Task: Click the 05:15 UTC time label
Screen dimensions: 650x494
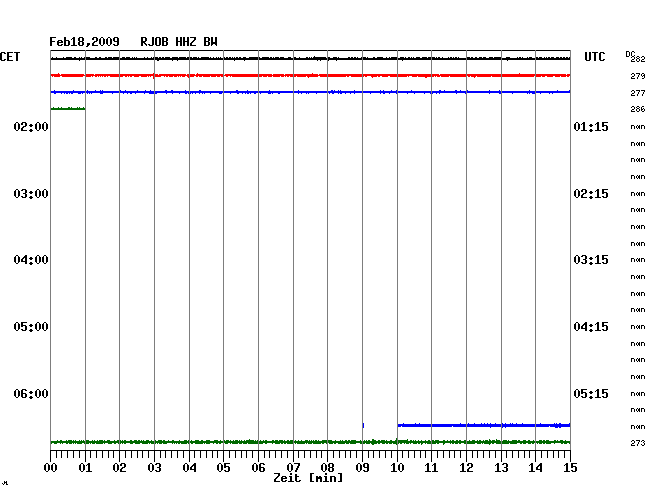Action: tap(591, 393)
